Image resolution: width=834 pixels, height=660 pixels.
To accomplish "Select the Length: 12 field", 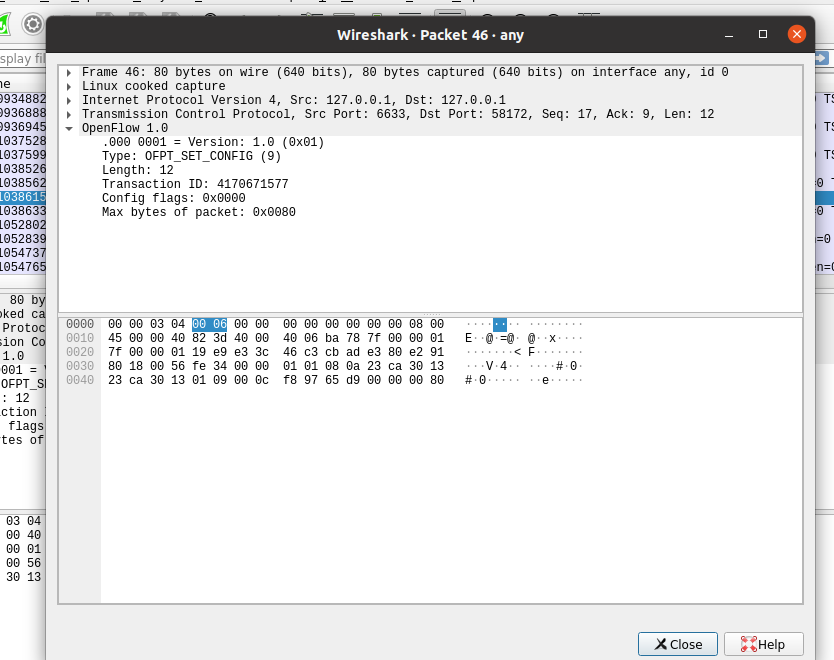I will pyautogui.click(x=138, y=170).
